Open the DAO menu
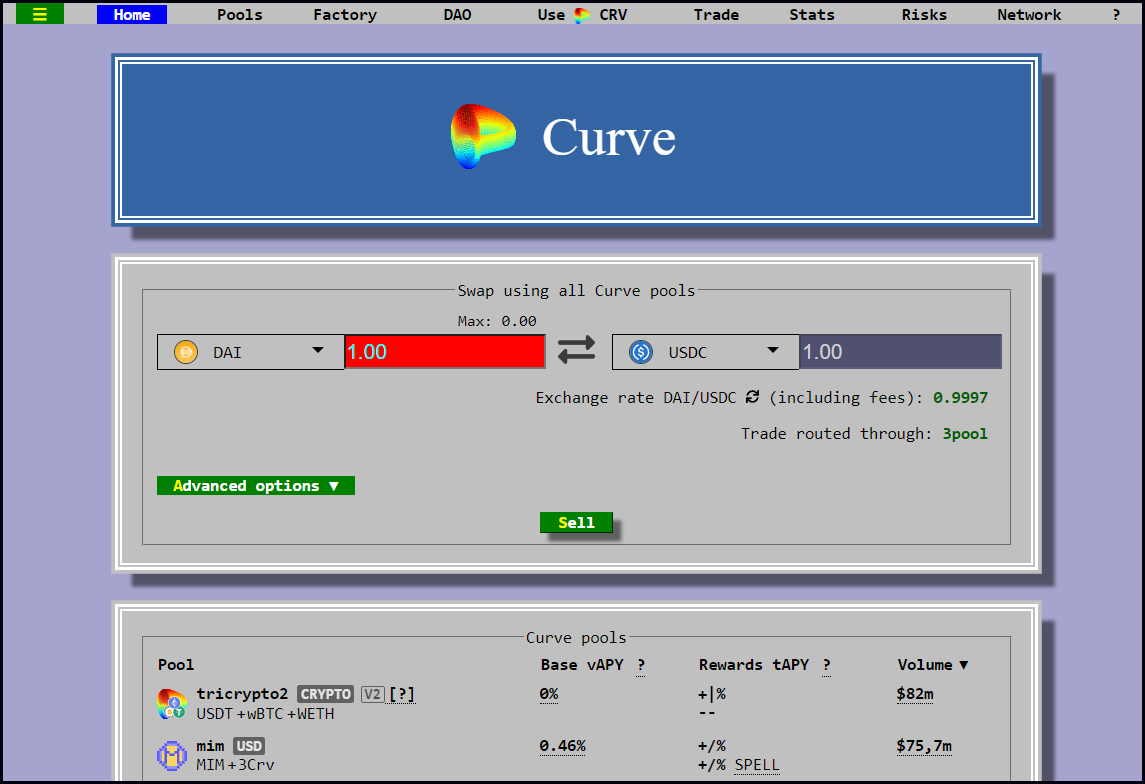 [x=457, y=15]
